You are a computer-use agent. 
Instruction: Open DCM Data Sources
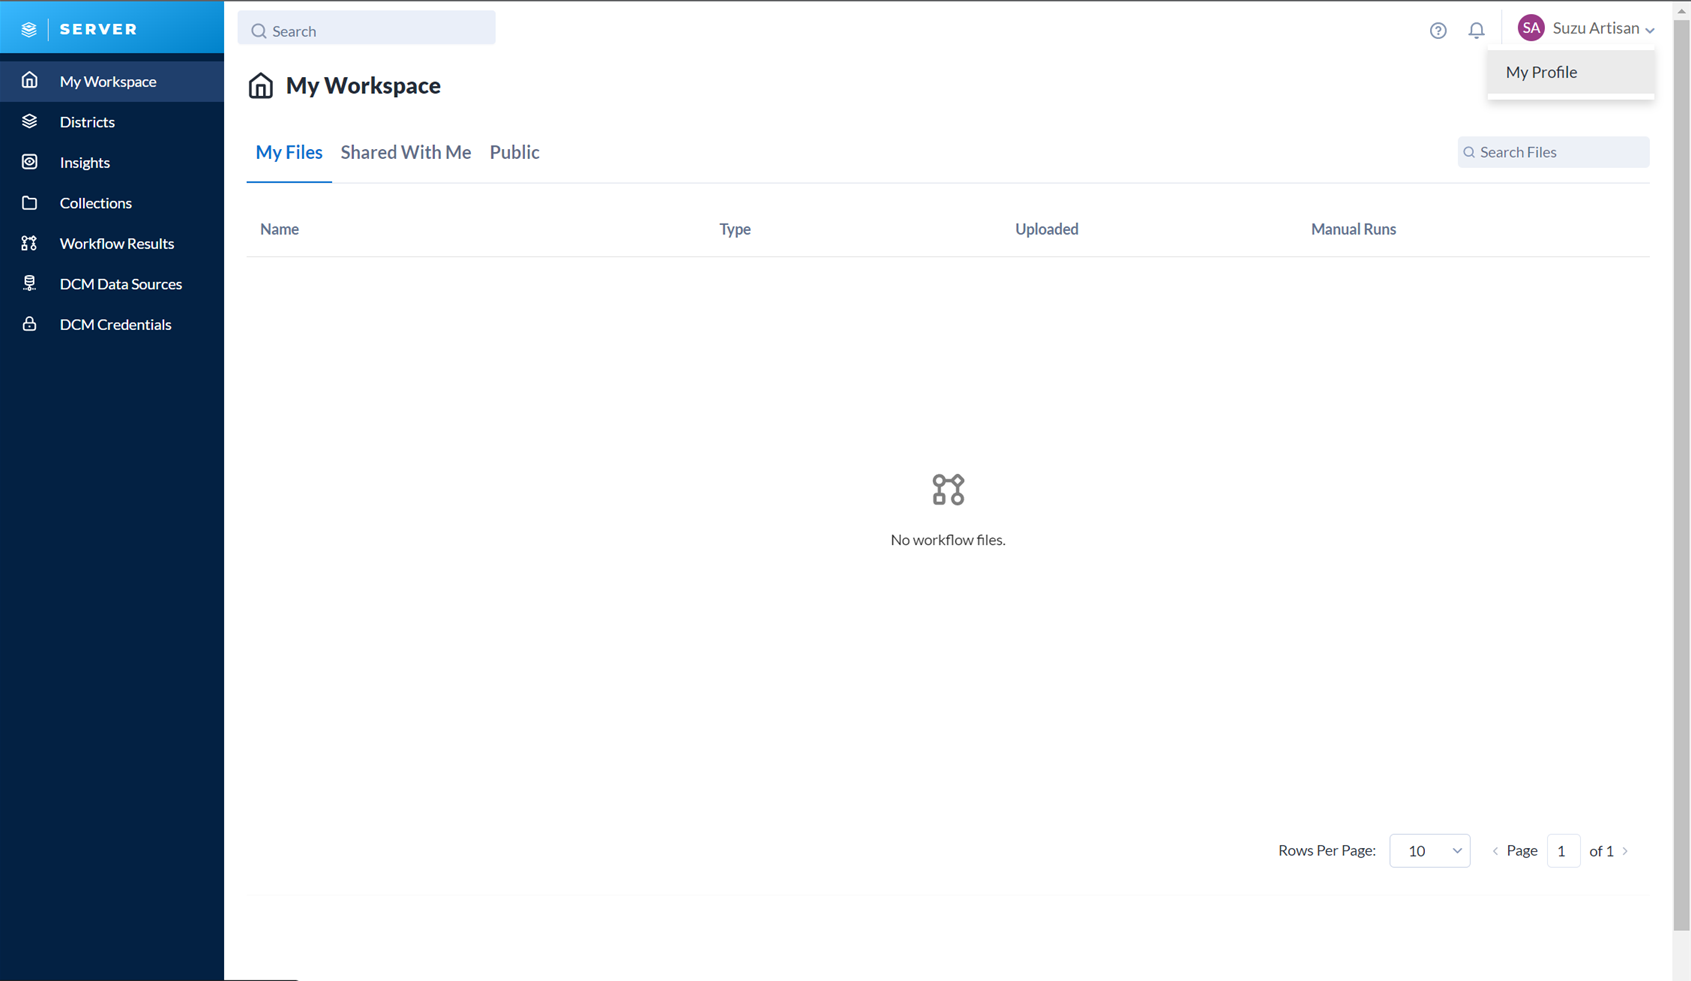(120, 283)
